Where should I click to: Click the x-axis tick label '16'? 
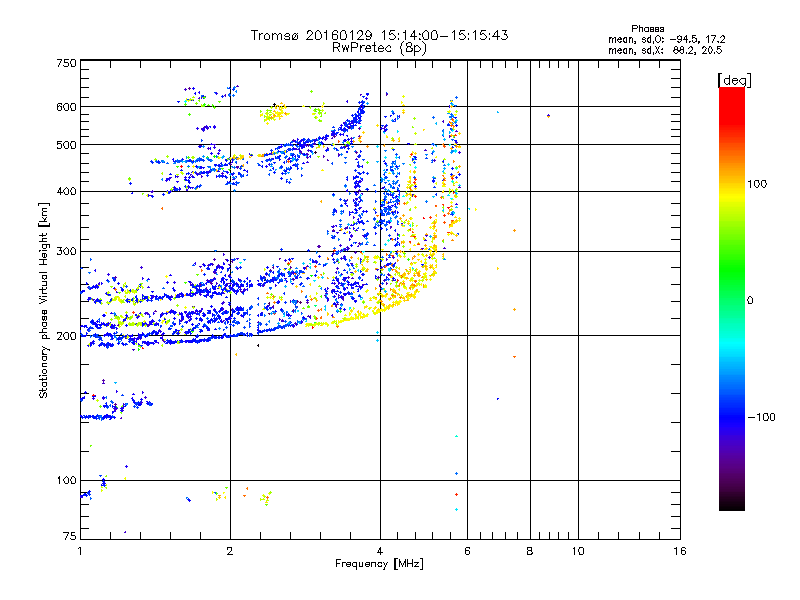[680, 551]
